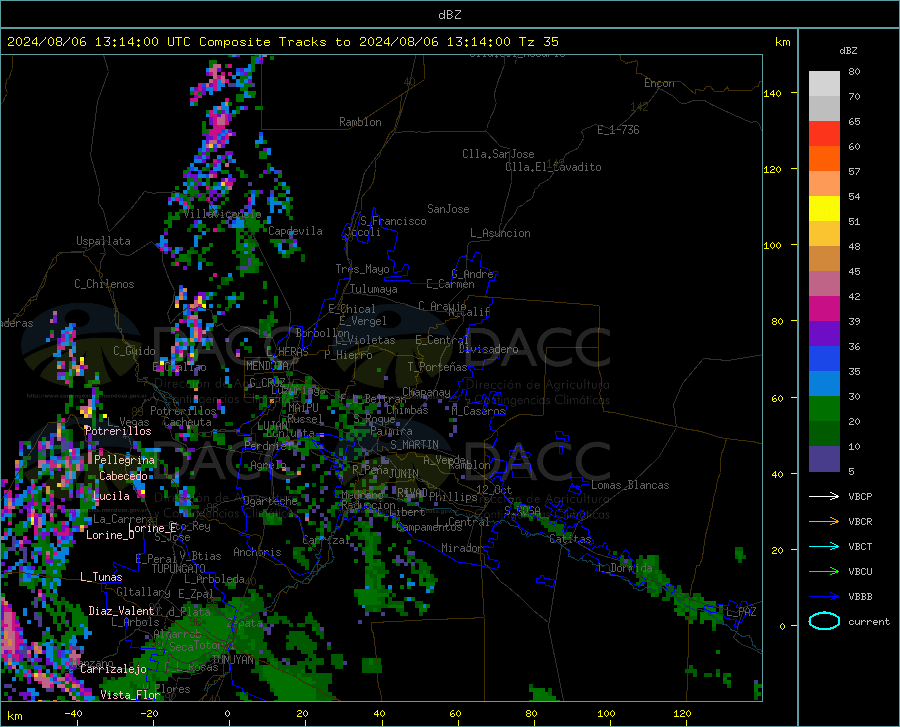Click the S_MARTIN city label

click(x=414, y=445)
